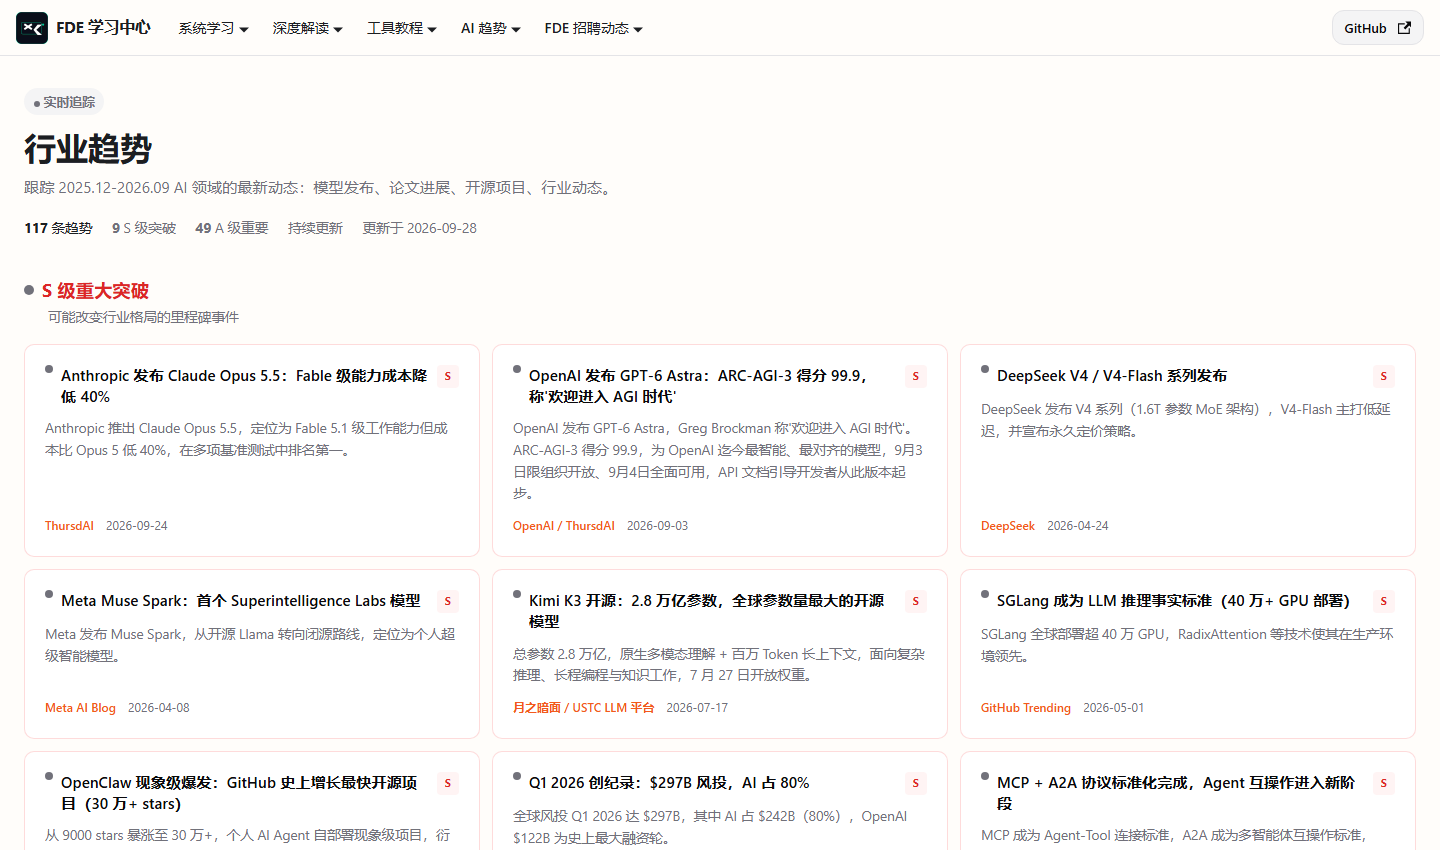Click the 行业趋势 page heading

click(x=88, y=149)
